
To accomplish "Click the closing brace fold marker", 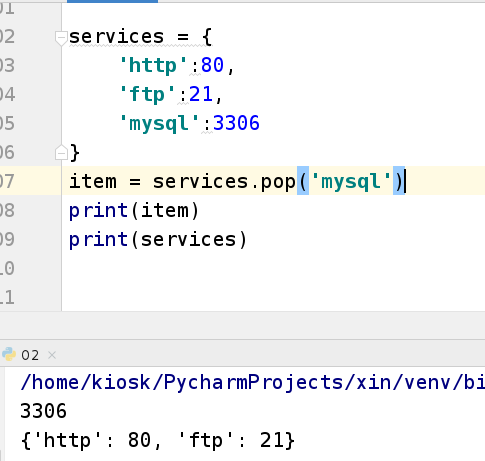I will pos(61,152).
